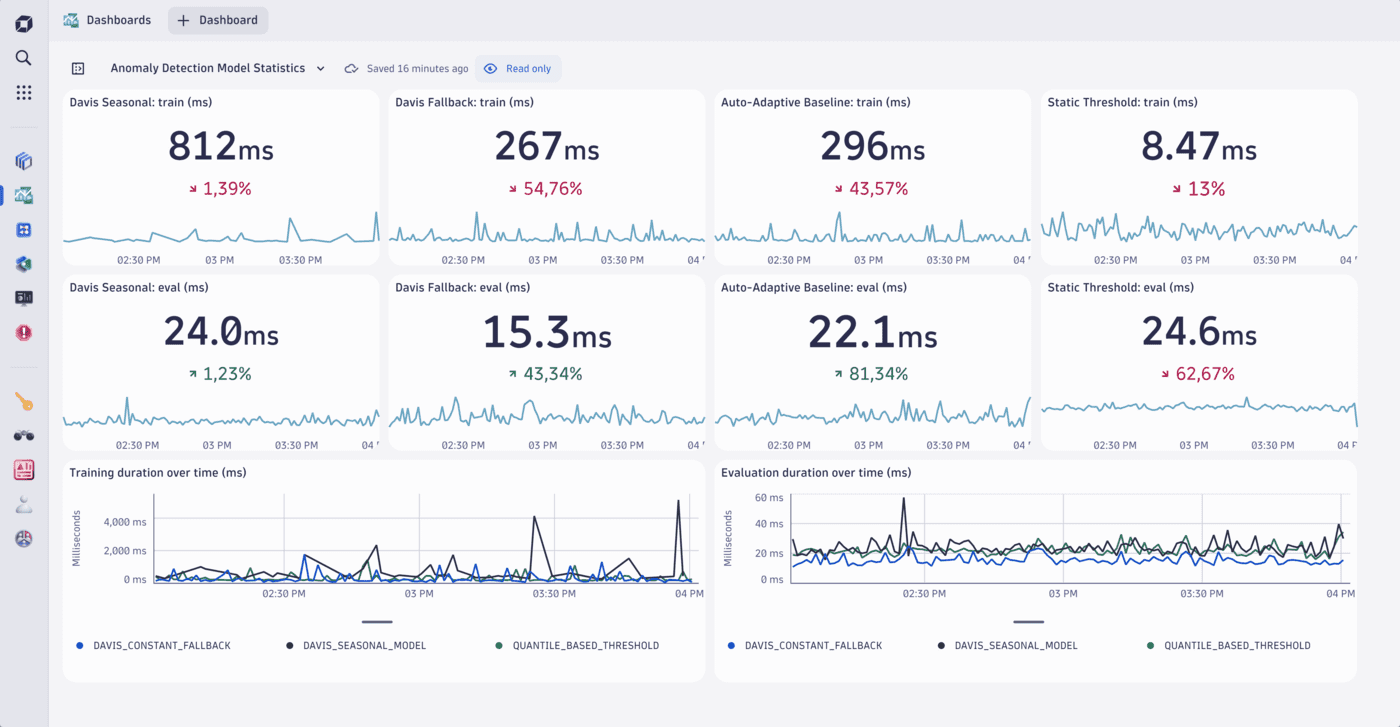Click the Read only button
The height and width of the screenshot is (727, 1400).
pyautogui.click(x=518, y=68)
